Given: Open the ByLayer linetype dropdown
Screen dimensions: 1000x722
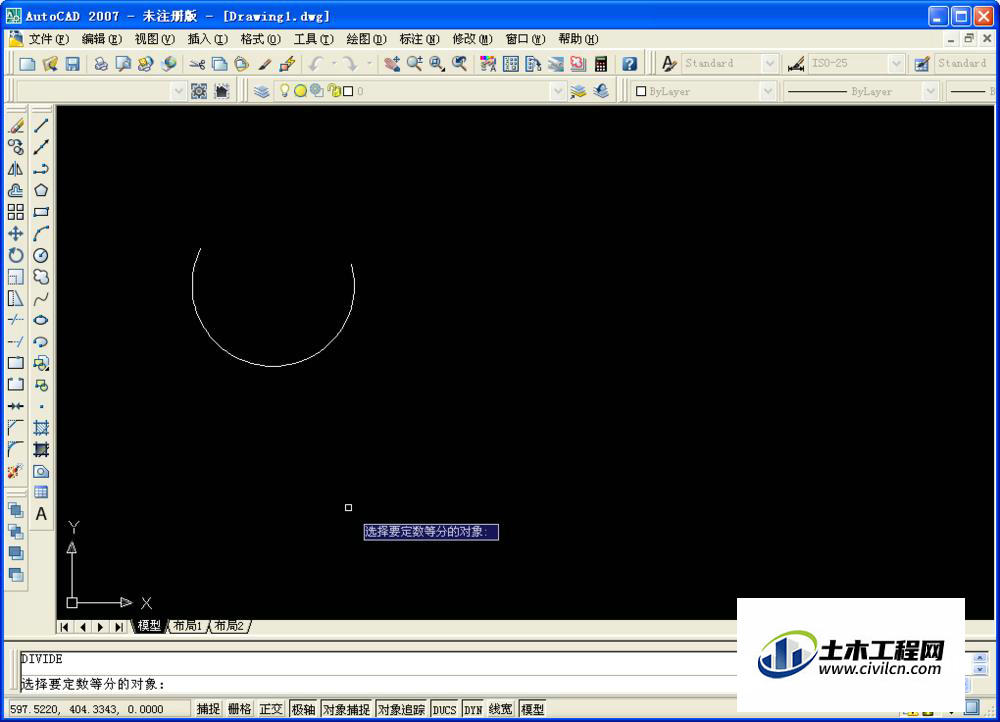Looking at the screenshot, I should pyautogui.click(x=930, y=91).
